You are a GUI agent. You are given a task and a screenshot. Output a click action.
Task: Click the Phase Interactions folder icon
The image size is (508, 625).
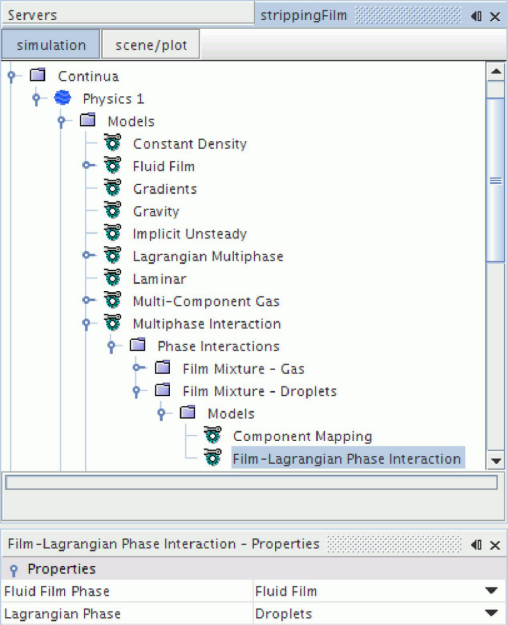point(138,345)
